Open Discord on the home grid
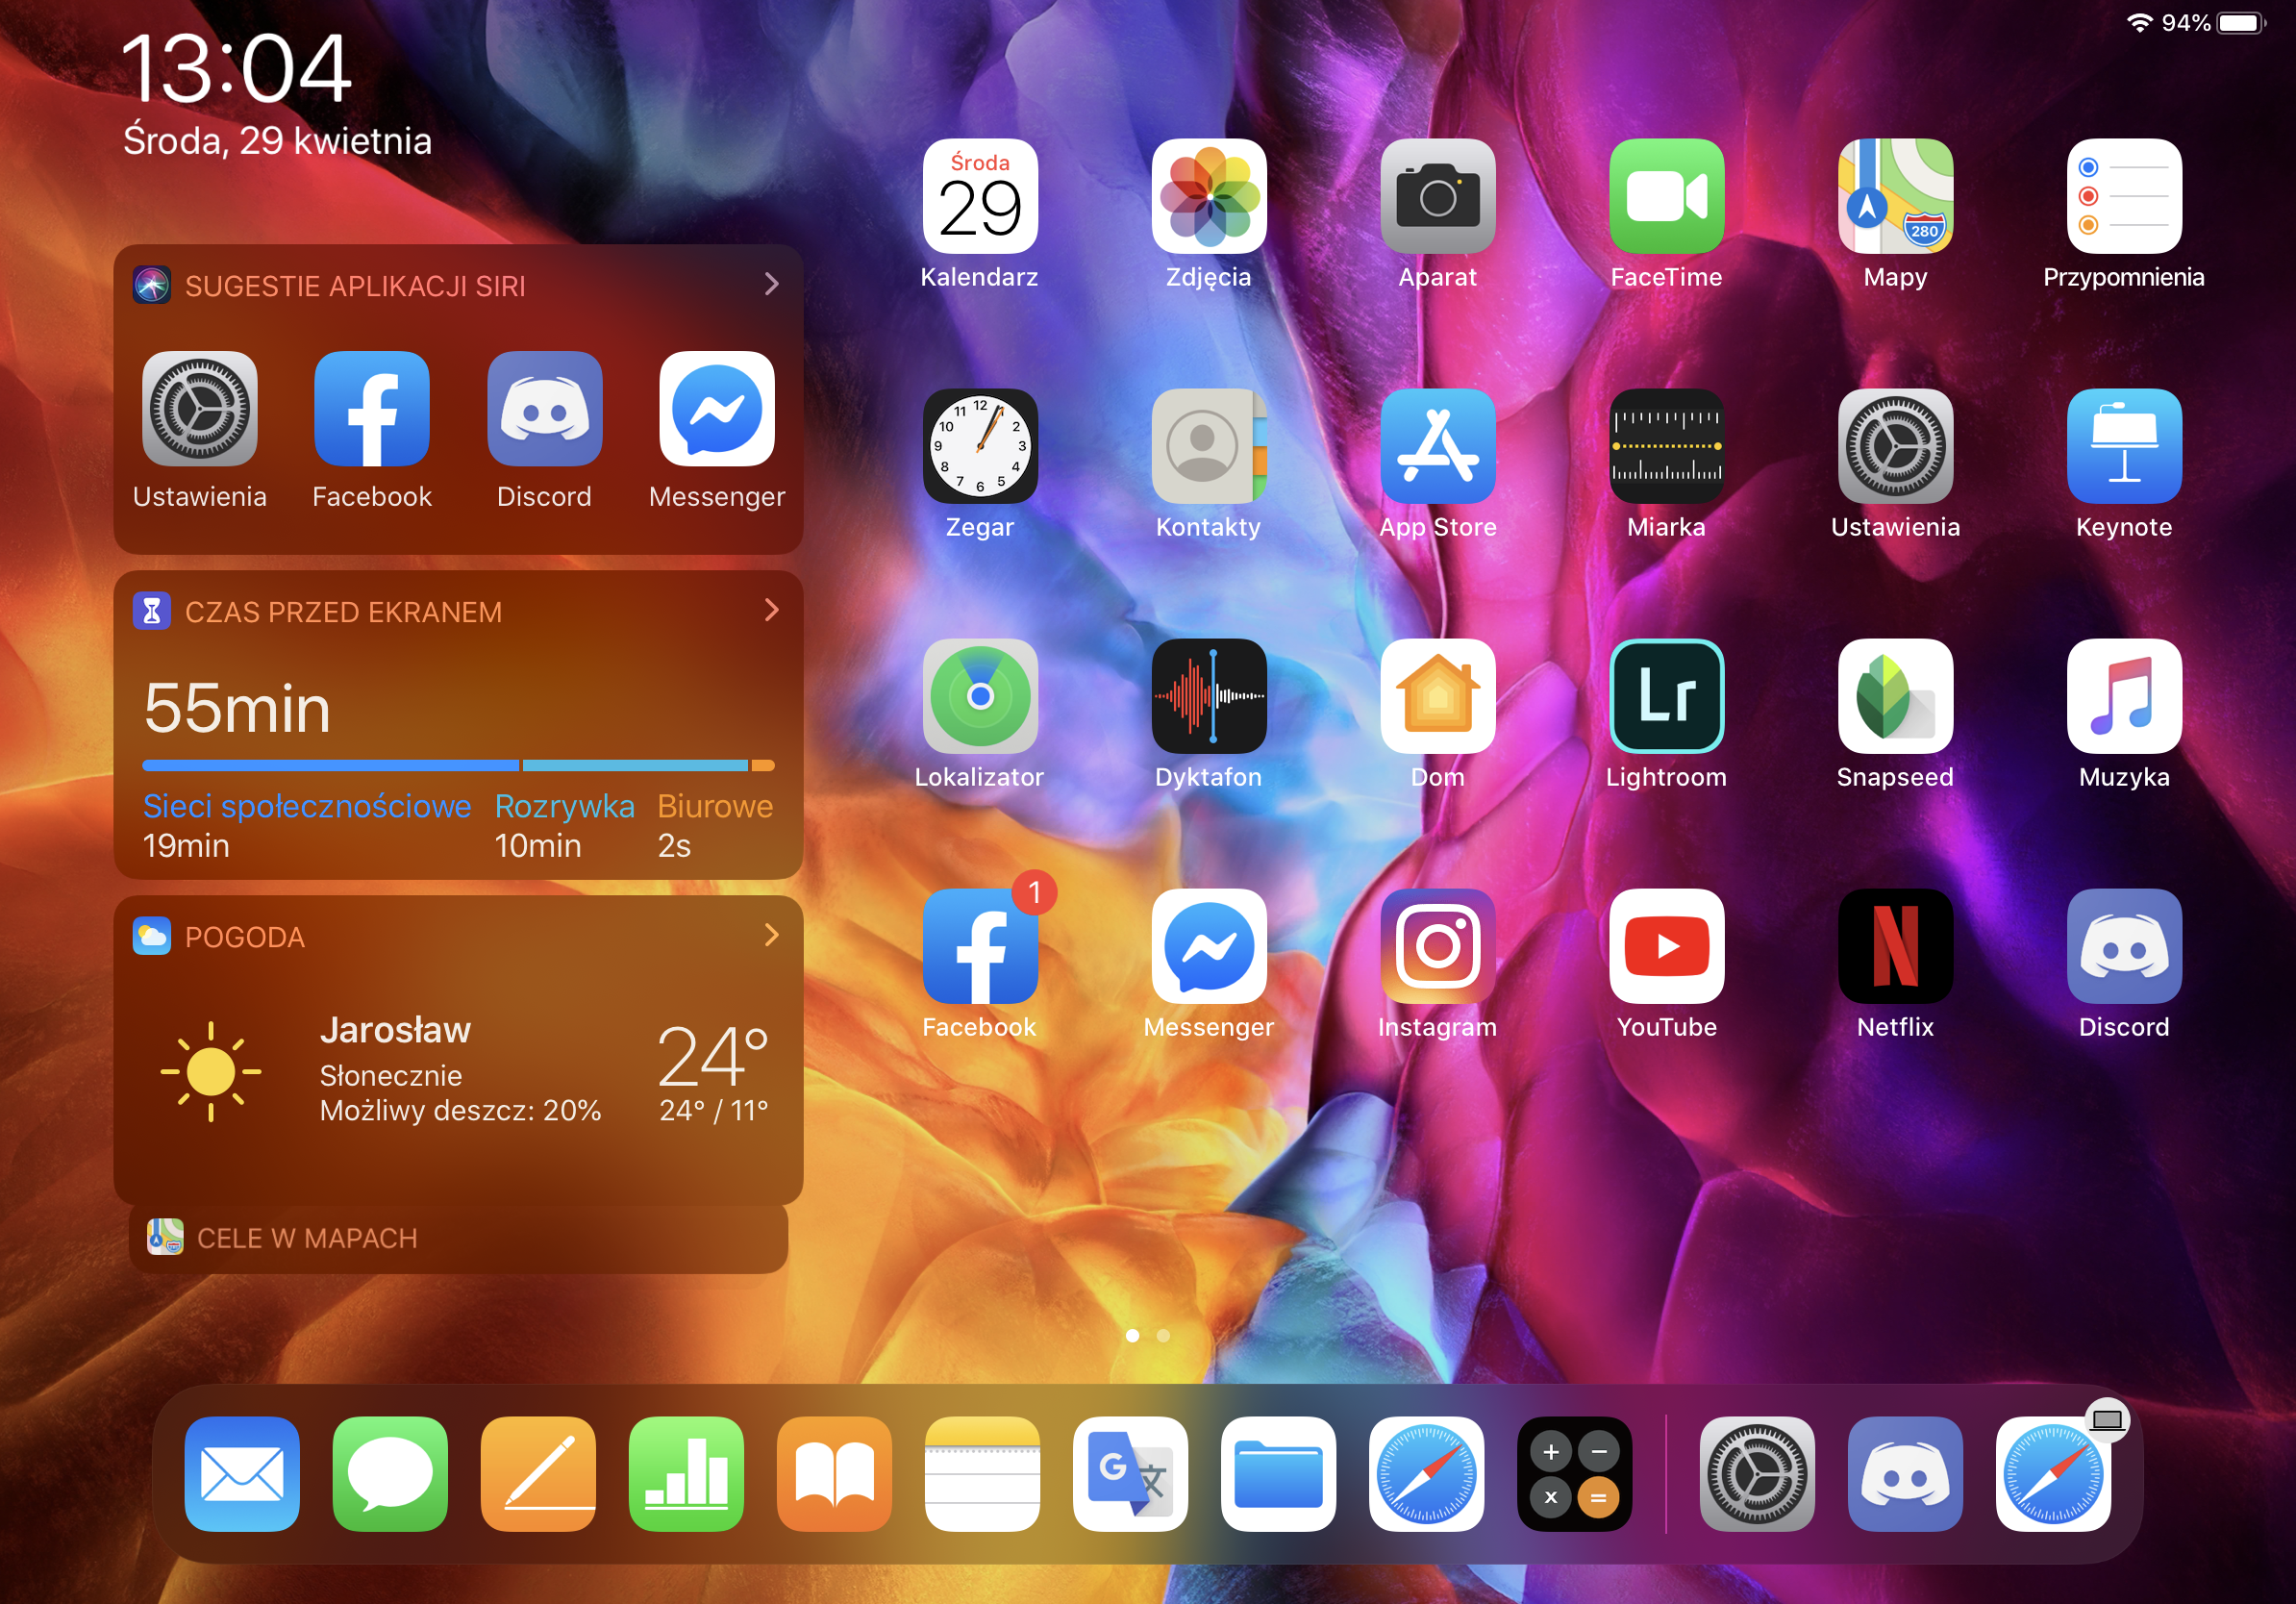Image resolution: width=2296 pixels, height=1604 pixels. click(2124, 946)
